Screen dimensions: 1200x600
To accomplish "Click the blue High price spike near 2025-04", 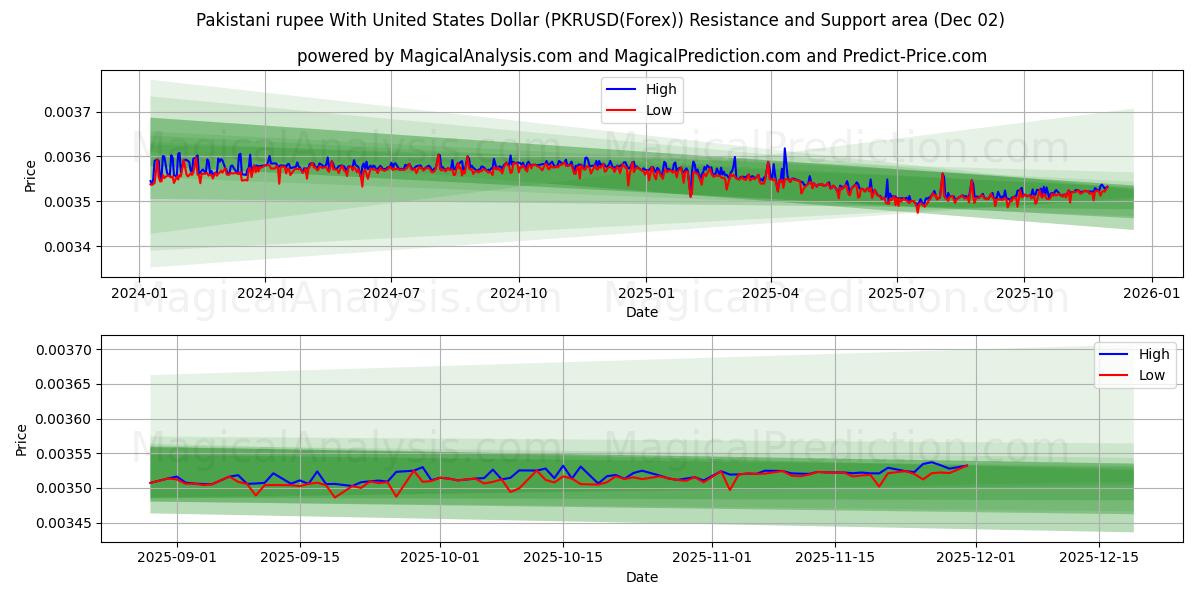I will (x=784, y=150).
